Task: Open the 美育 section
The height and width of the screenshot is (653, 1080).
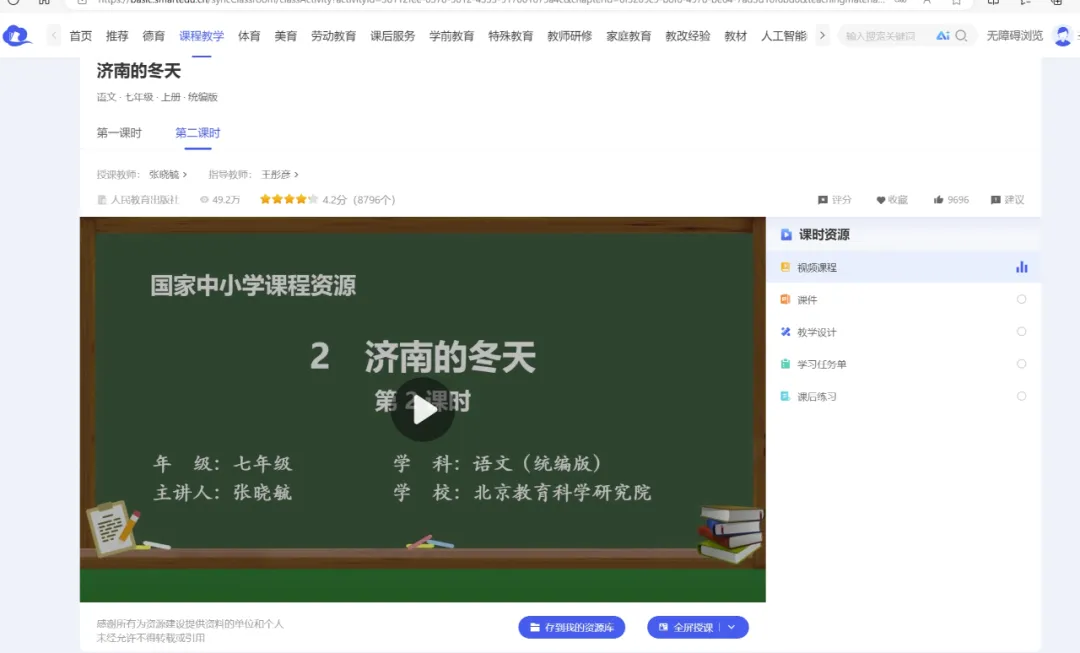Action: 286,36
